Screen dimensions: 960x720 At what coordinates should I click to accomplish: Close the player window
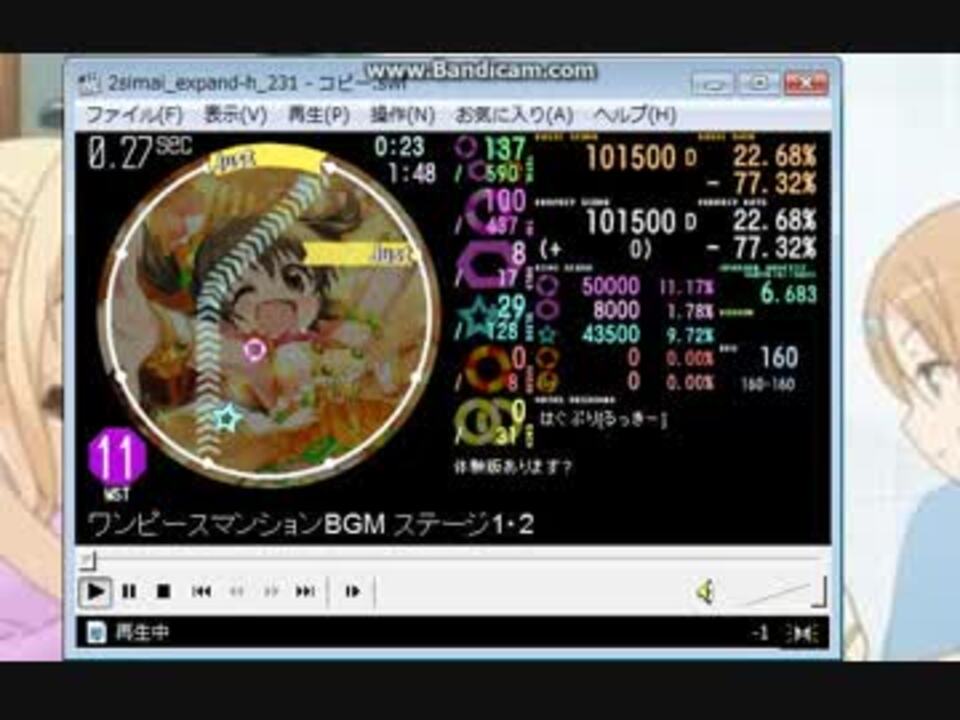coord(806,83)
